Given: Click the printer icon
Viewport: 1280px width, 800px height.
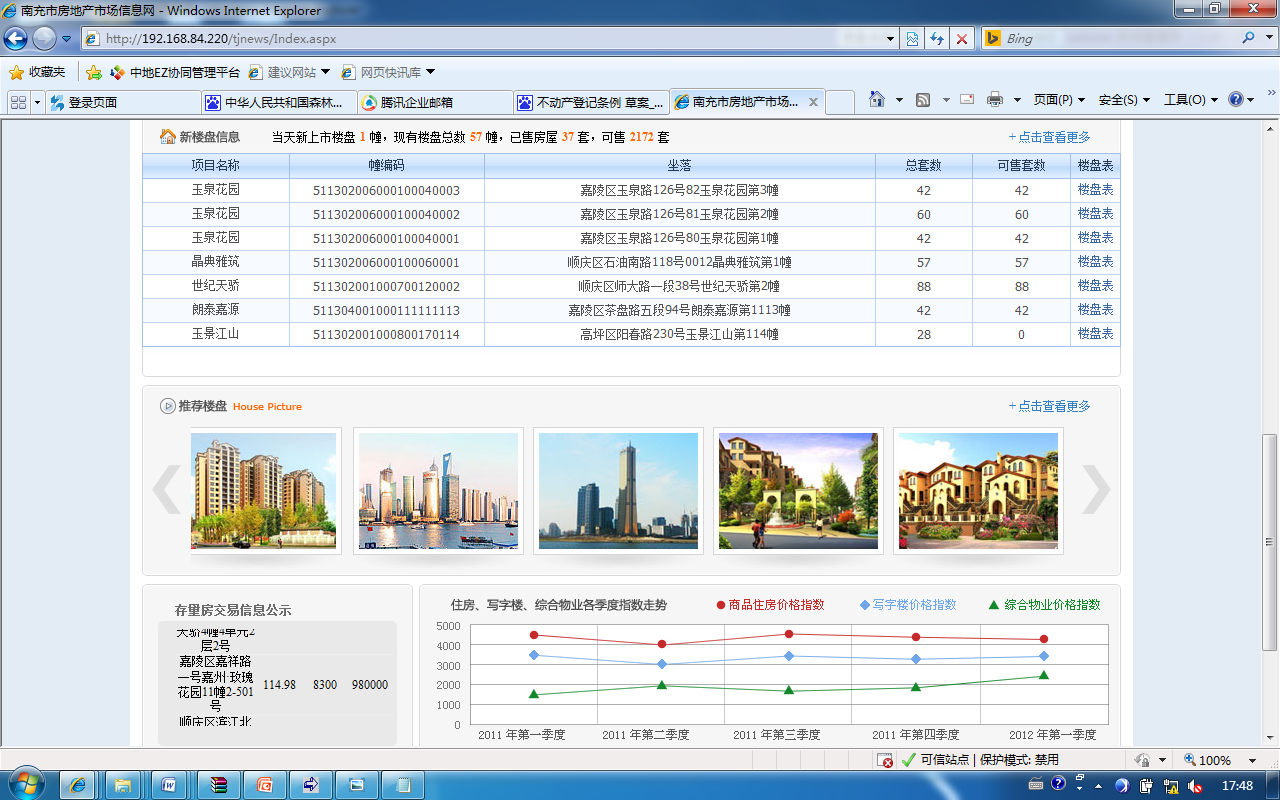Looking at the screenshot, I should [x=995, y=99].
